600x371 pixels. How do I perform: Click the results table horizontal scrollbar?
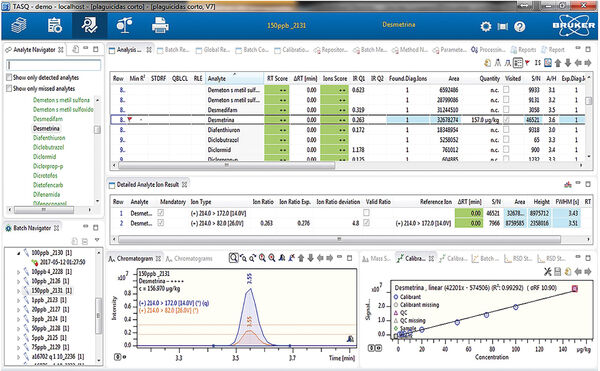click(x=227, y=165)
